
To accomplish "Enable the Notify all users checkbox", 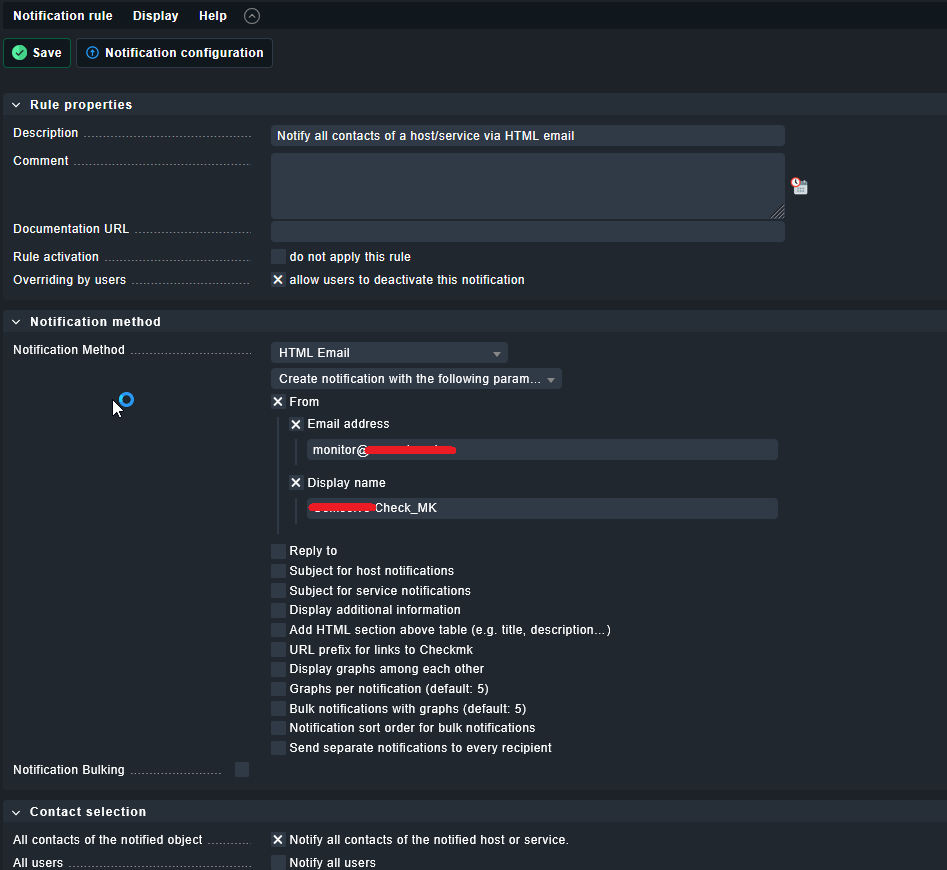I will [278, 862].
